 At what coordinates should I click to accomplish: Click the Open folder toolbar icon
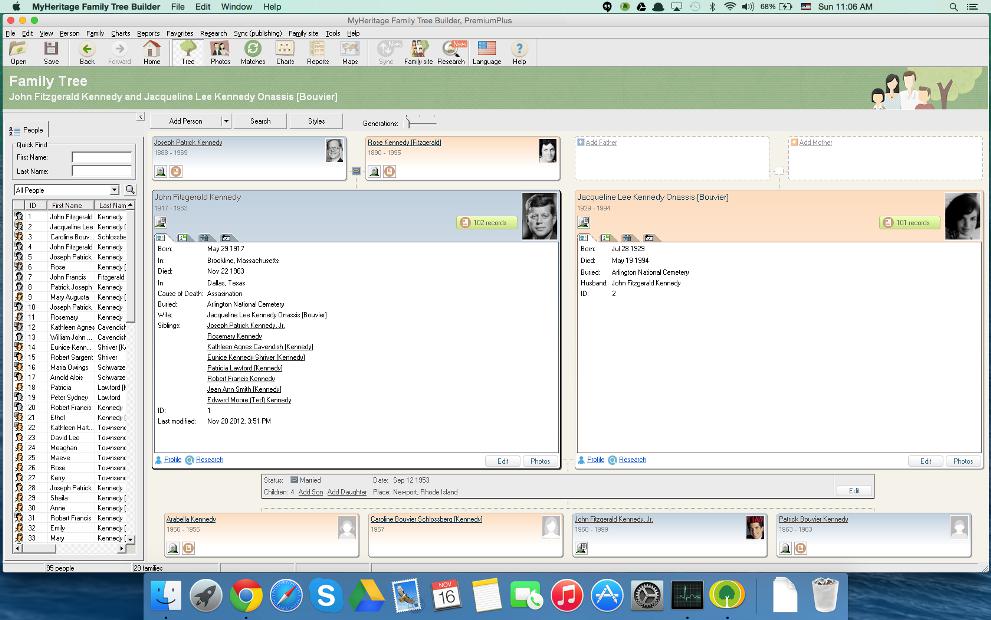click(x=18, y=49)
